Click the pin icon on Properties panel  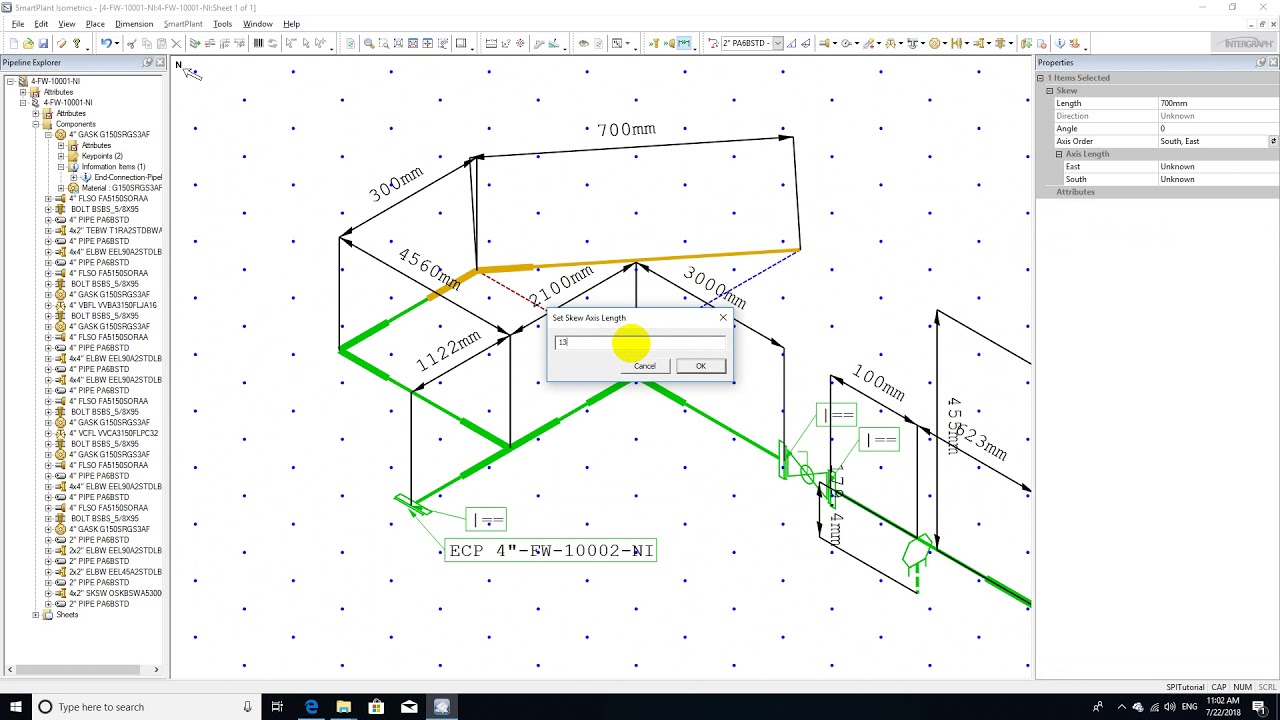1260,62
